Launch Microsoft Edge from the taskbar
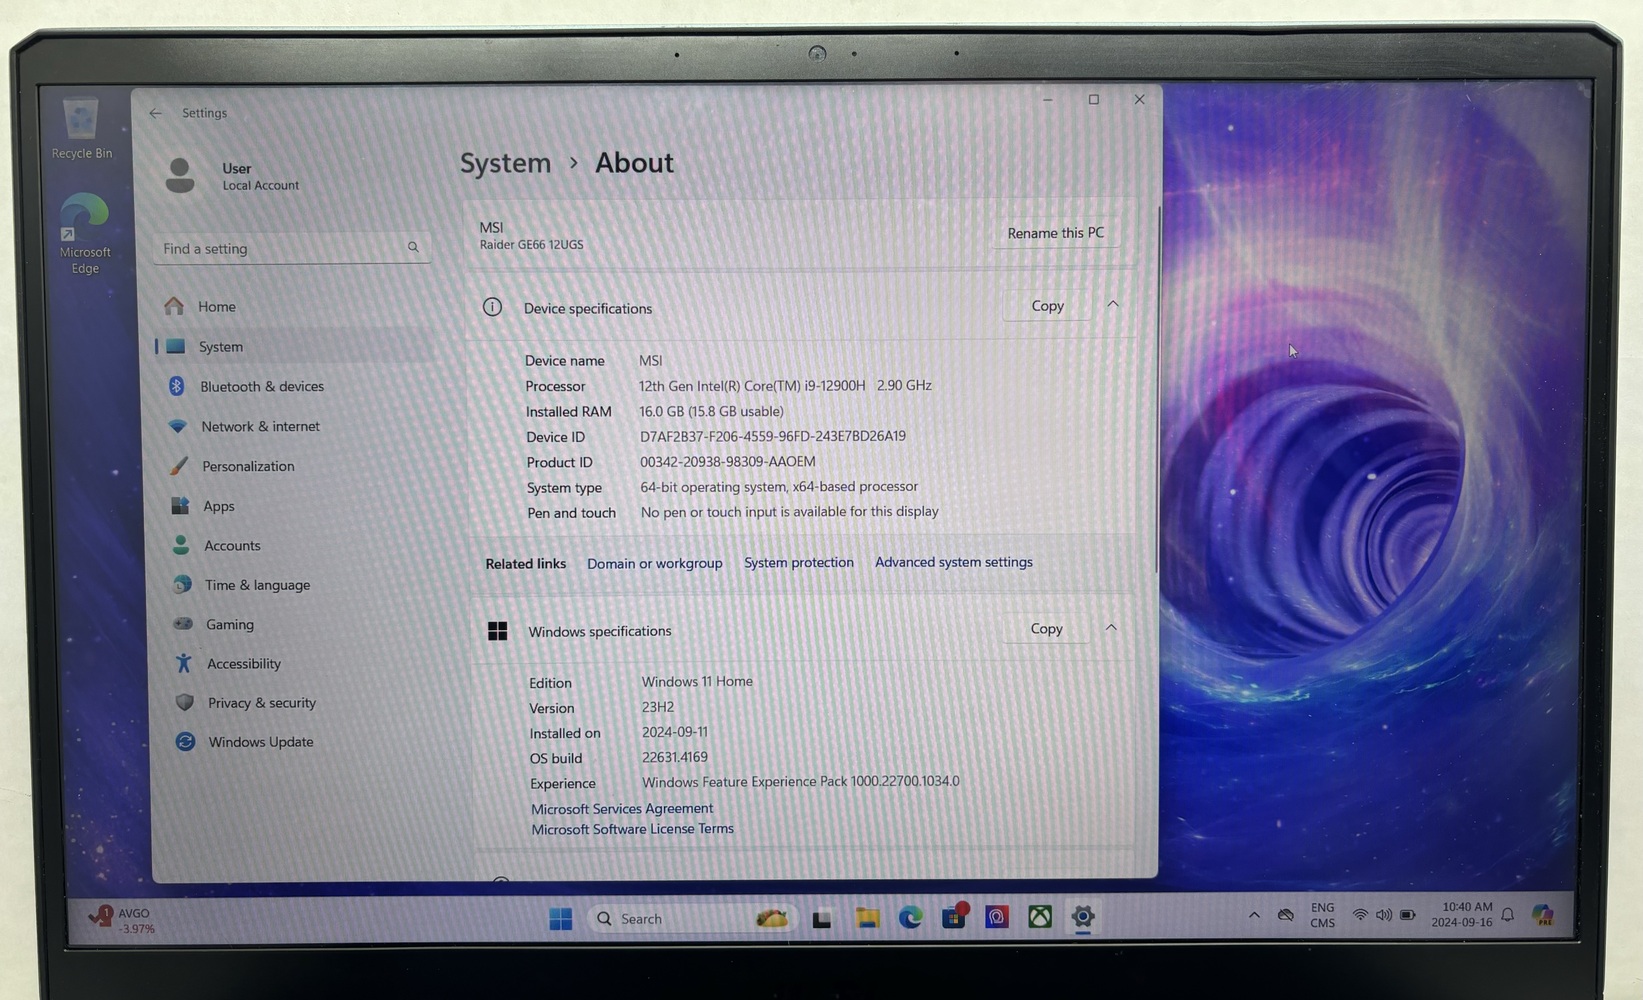The height and width of the screenshot is (1000, 1643). click(910, 917)
